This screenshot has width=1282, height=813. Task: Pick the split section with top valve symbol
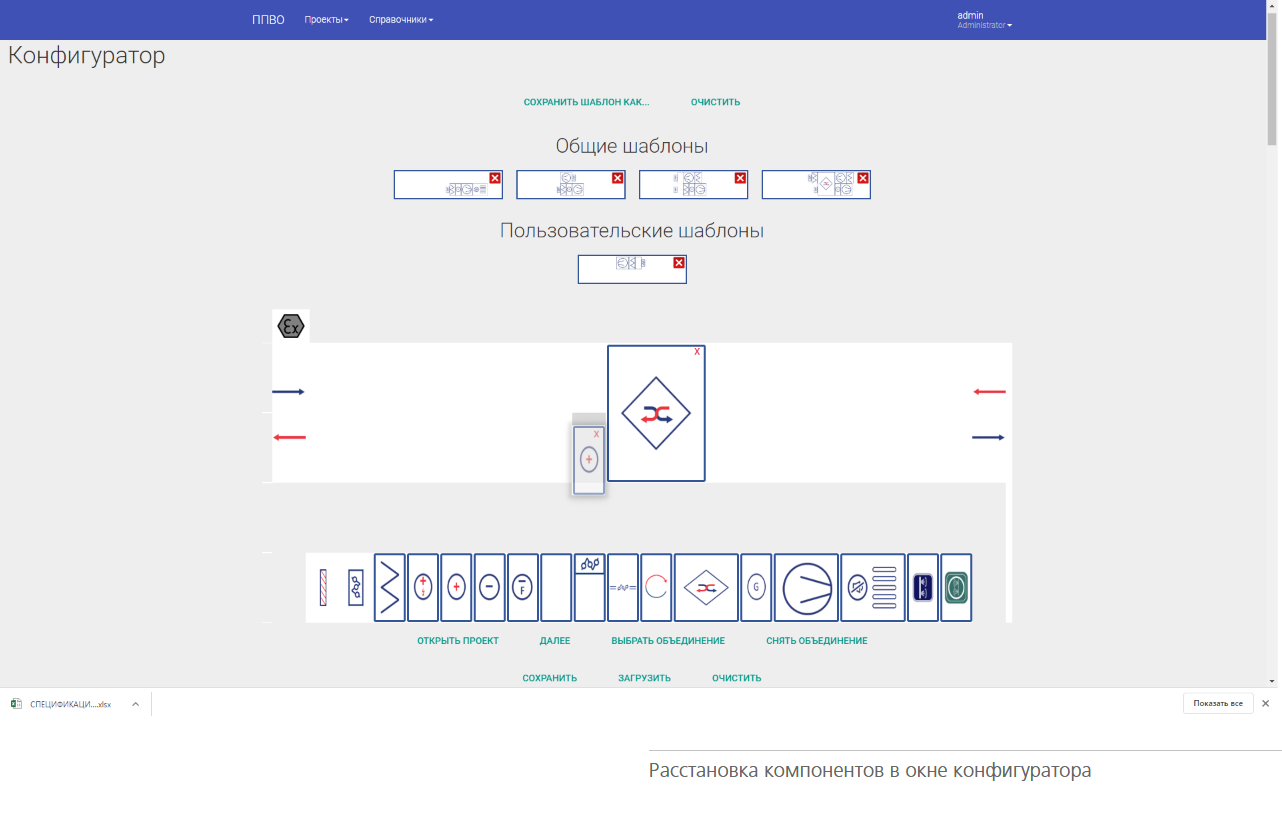590,588
